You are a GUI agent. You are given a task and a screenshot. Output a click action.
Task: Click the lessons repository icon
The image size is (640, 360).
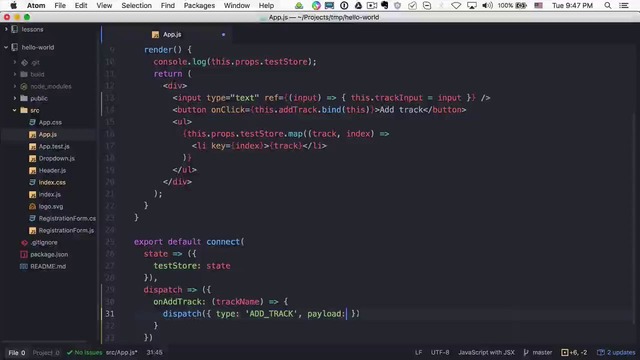pos(15,29)
